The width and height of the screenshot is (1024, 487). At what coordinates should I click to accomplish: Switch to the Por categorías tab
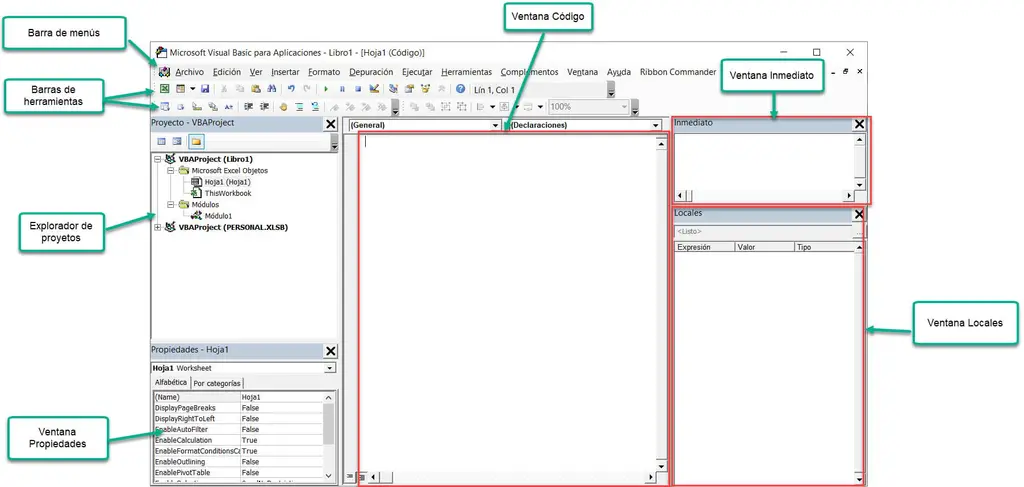(217, 383)
